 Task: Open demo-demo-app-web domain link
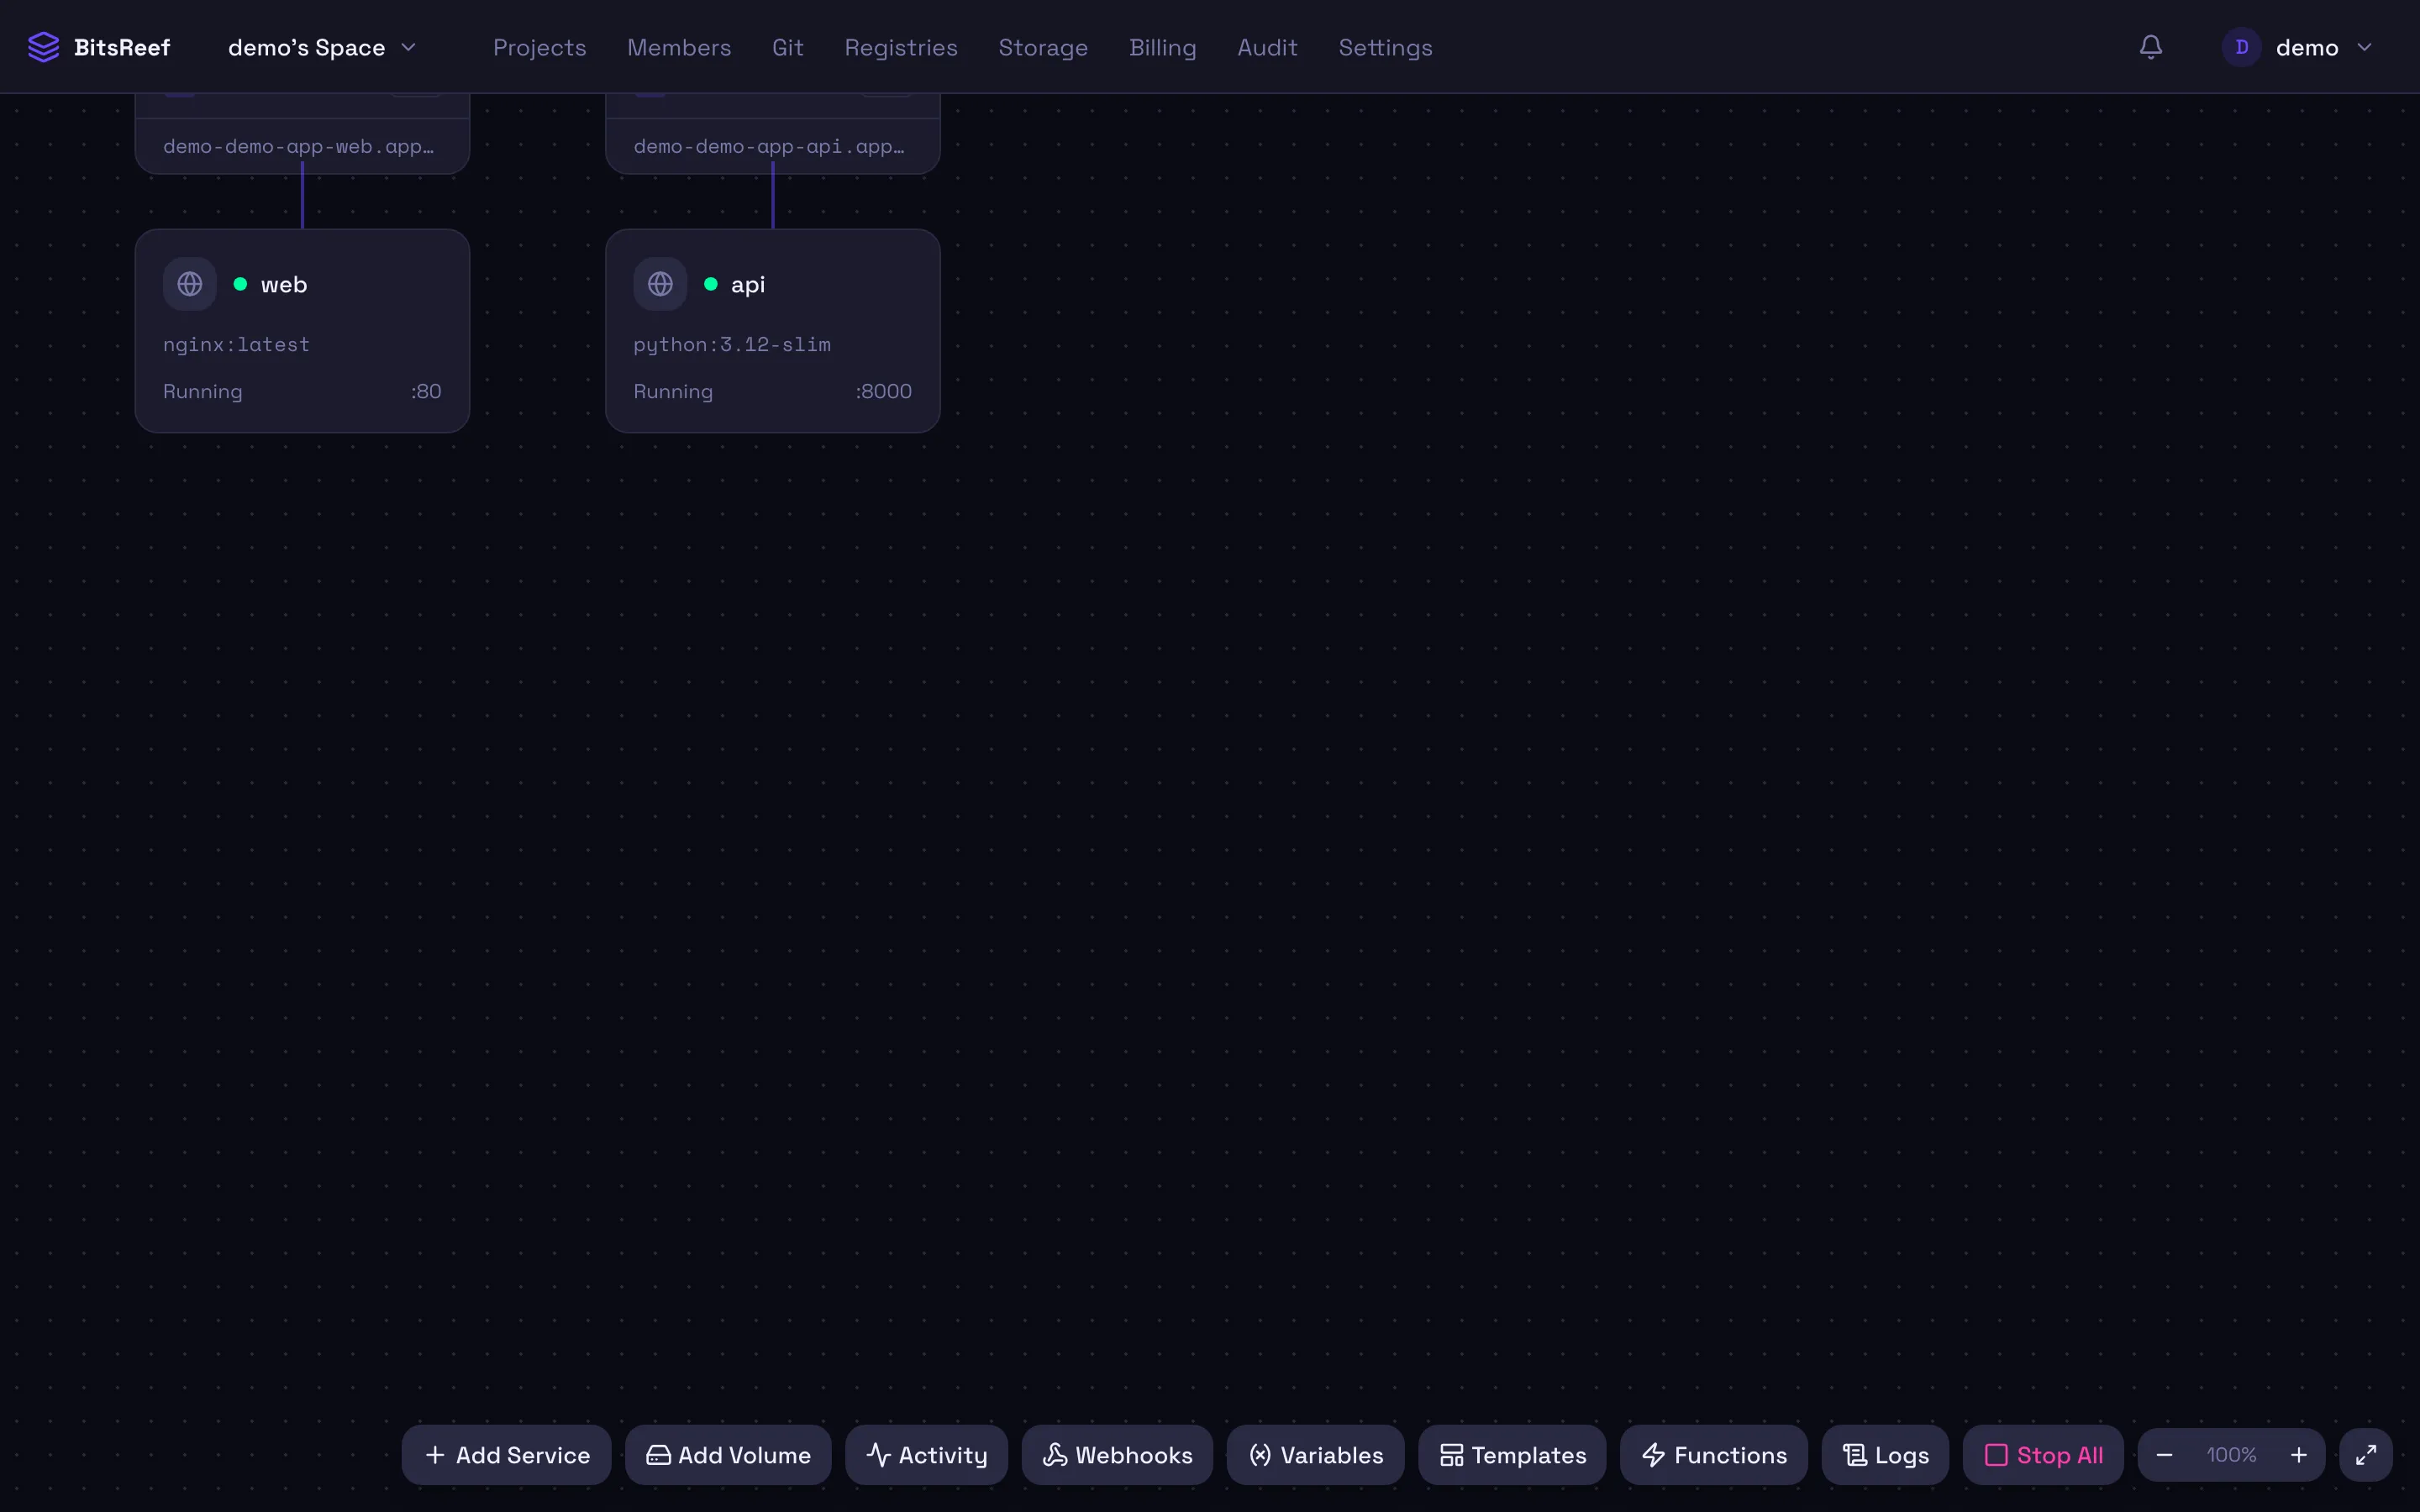pos(298,146)
